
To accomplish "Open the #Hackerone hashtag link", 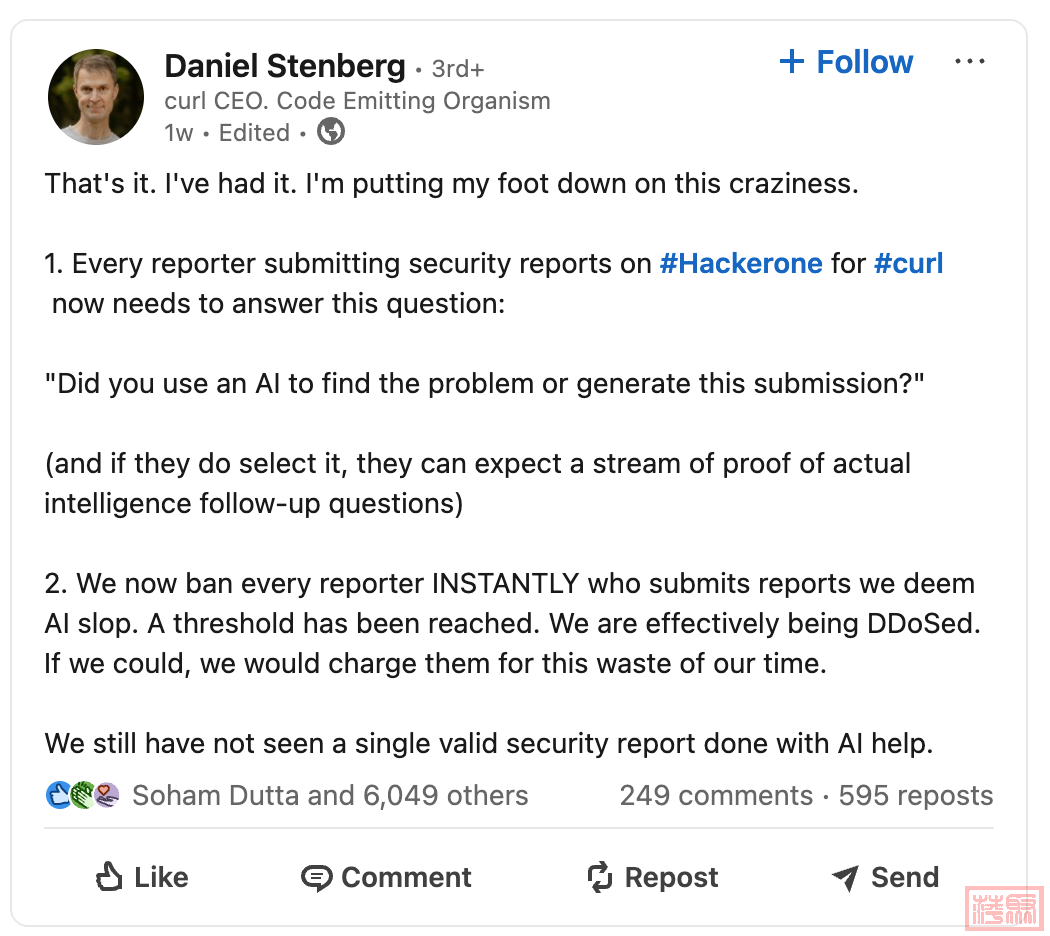I will point(741,264).
